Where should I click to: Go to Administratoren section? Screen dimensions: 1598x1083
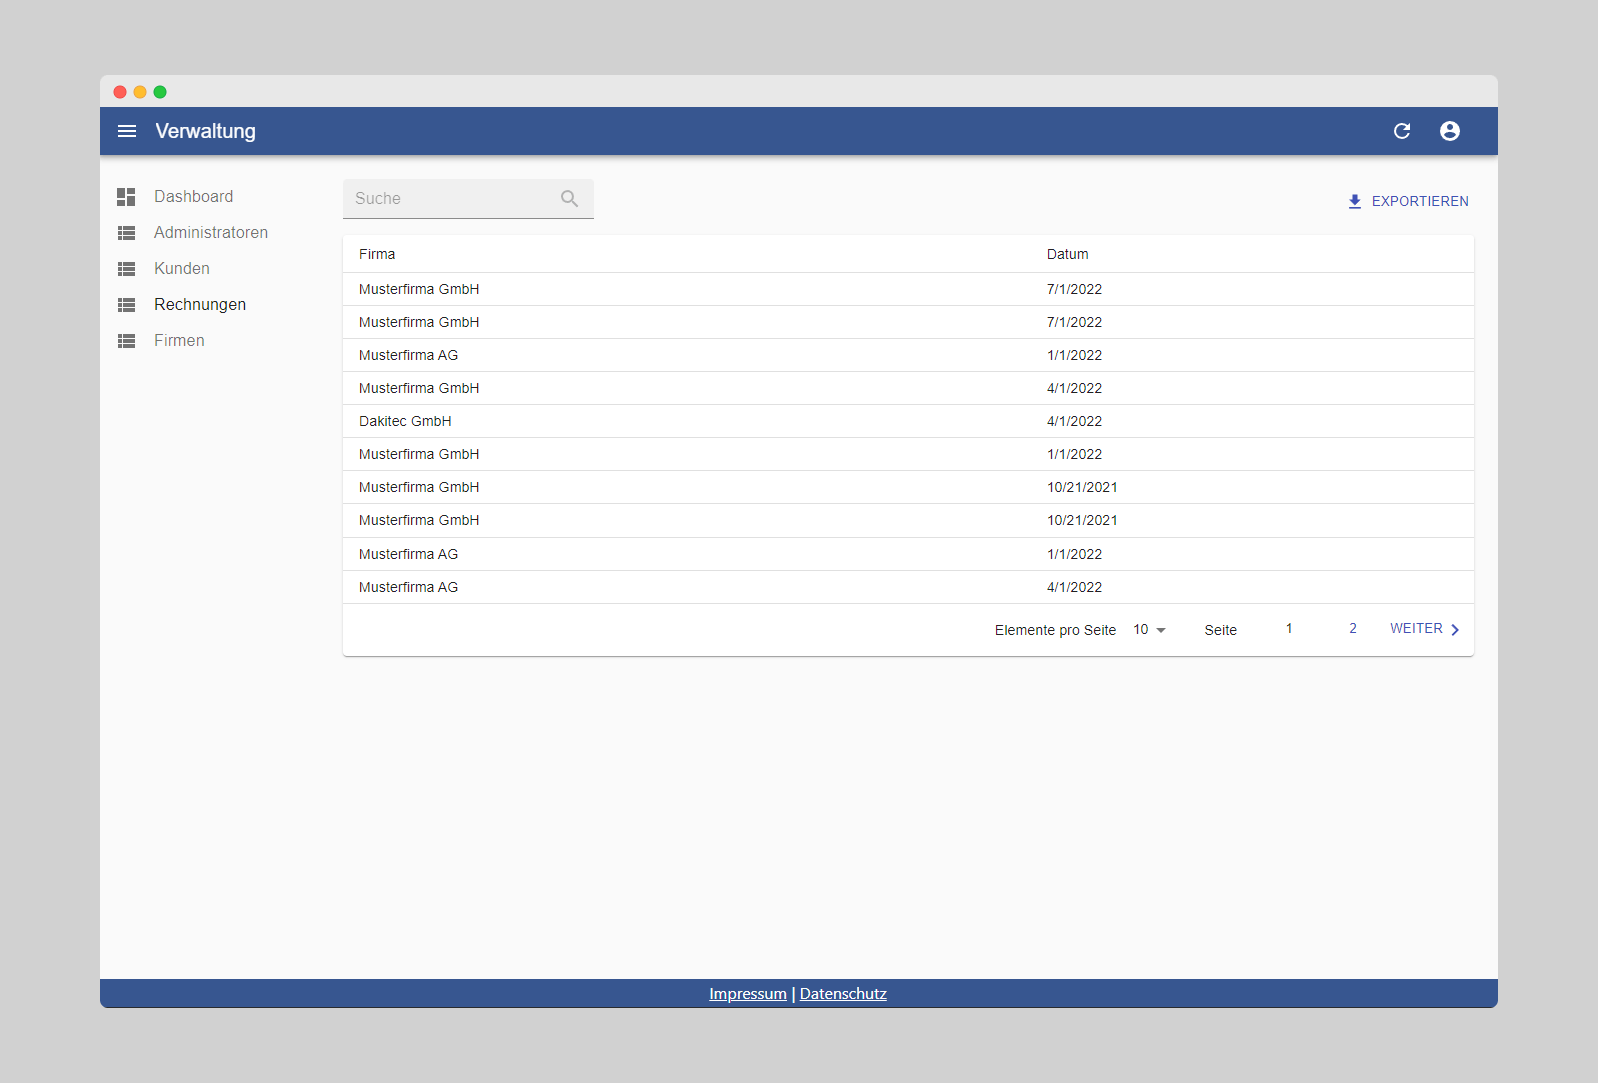211,233
